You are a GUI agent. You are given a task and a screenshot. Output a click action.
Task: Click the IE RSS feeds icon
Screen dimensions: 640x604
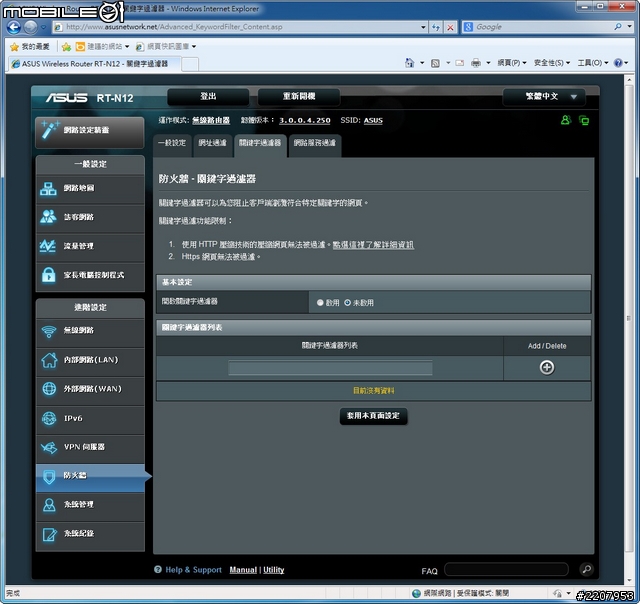coord(436,63)
